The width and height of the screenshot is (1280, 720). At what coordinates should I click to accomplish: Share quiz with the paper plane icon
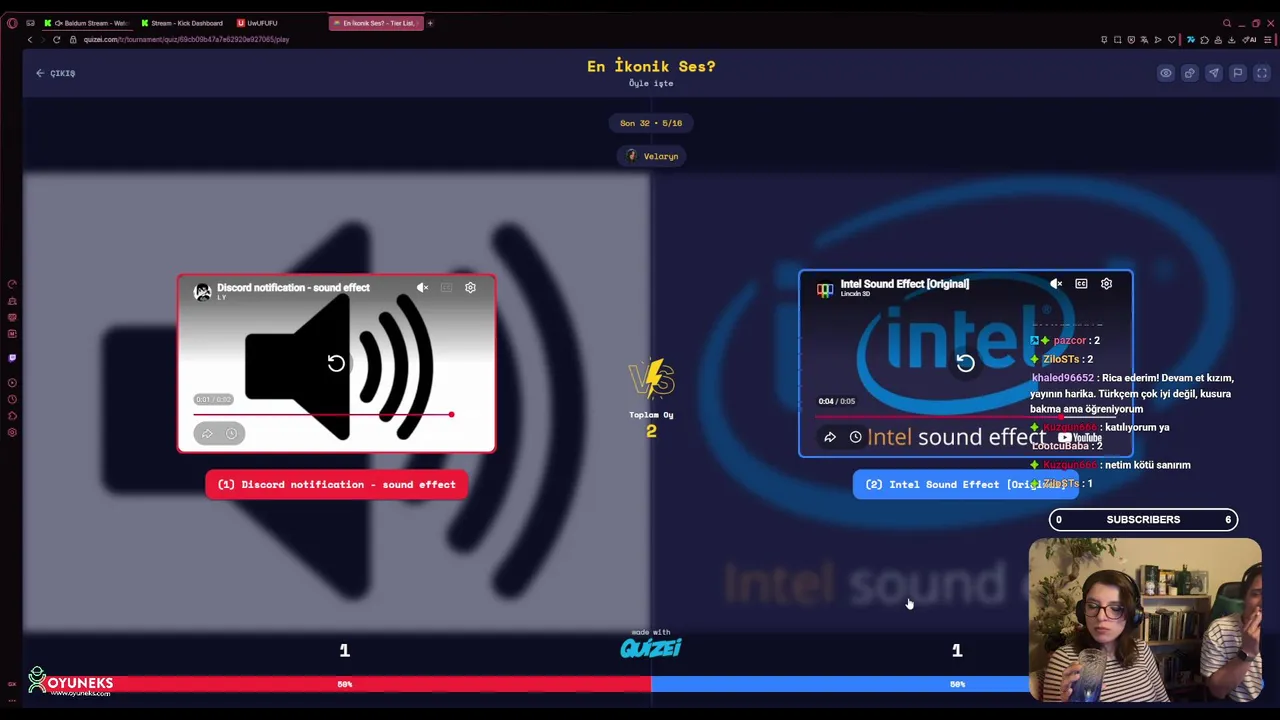coord(1214,73)
